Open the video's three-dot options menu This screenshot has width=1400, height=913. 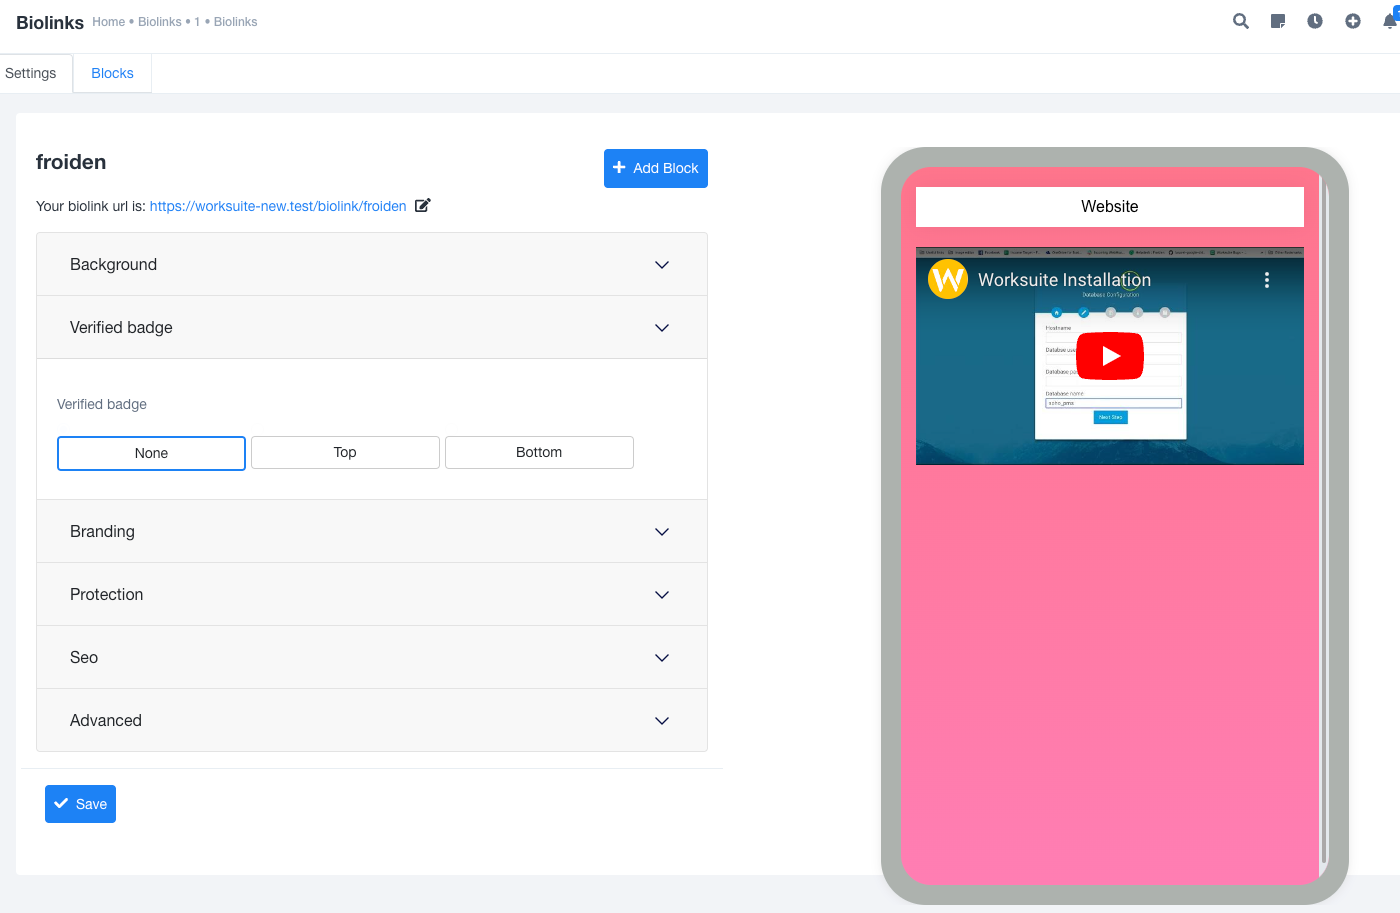click(x=1267, y=280)
